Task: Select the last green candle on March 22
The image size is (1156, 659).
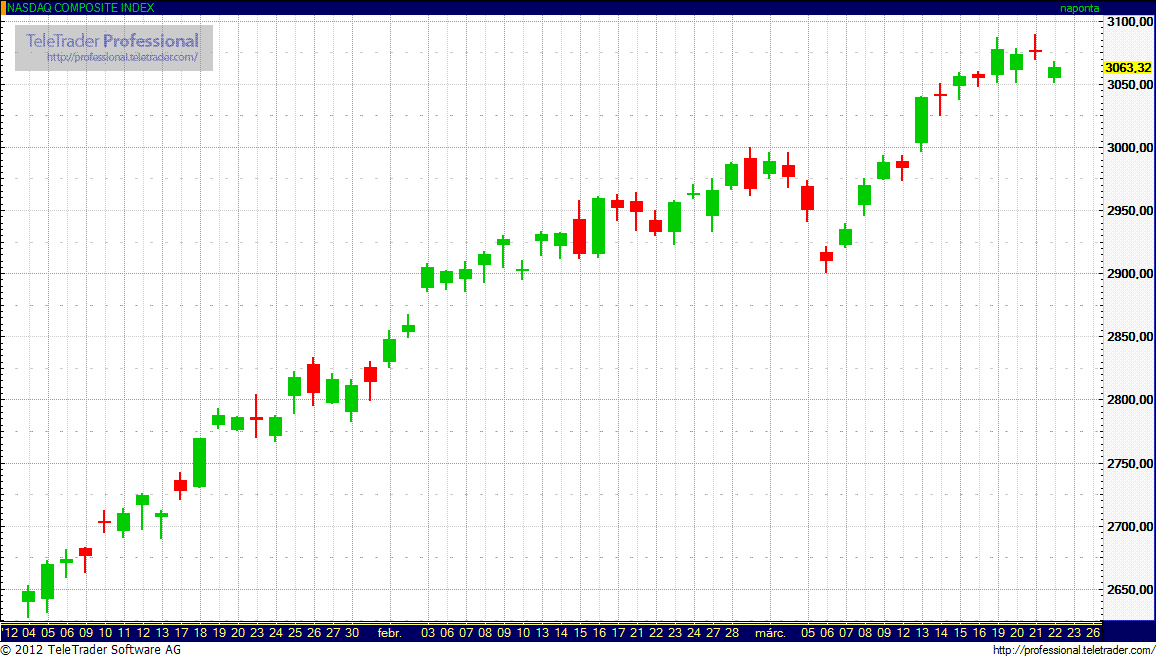Action: [x=1054, y=72]
